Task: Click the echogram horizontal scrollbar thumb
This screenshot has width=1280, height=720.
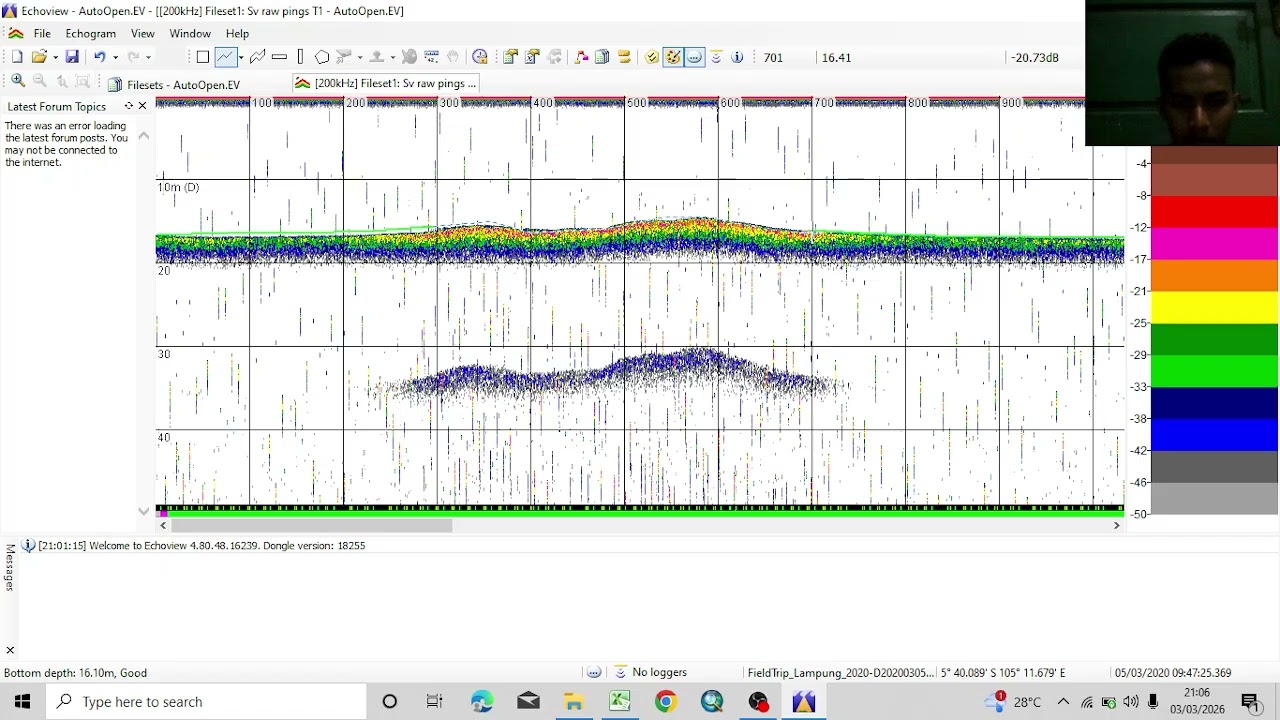Action: tap(311, 525)
